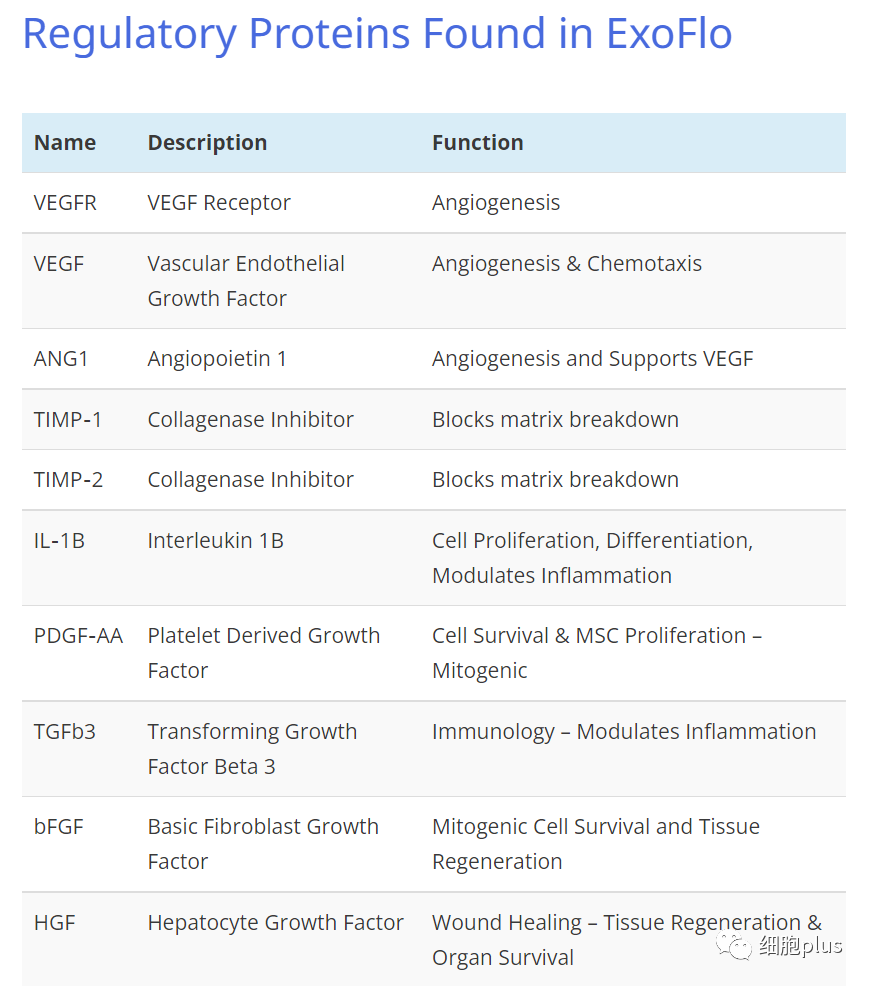Click 'Angiogenesis and Supports VEGF' text
The height and width of the screenshot is (986, 871).
(x=592, y=359)
